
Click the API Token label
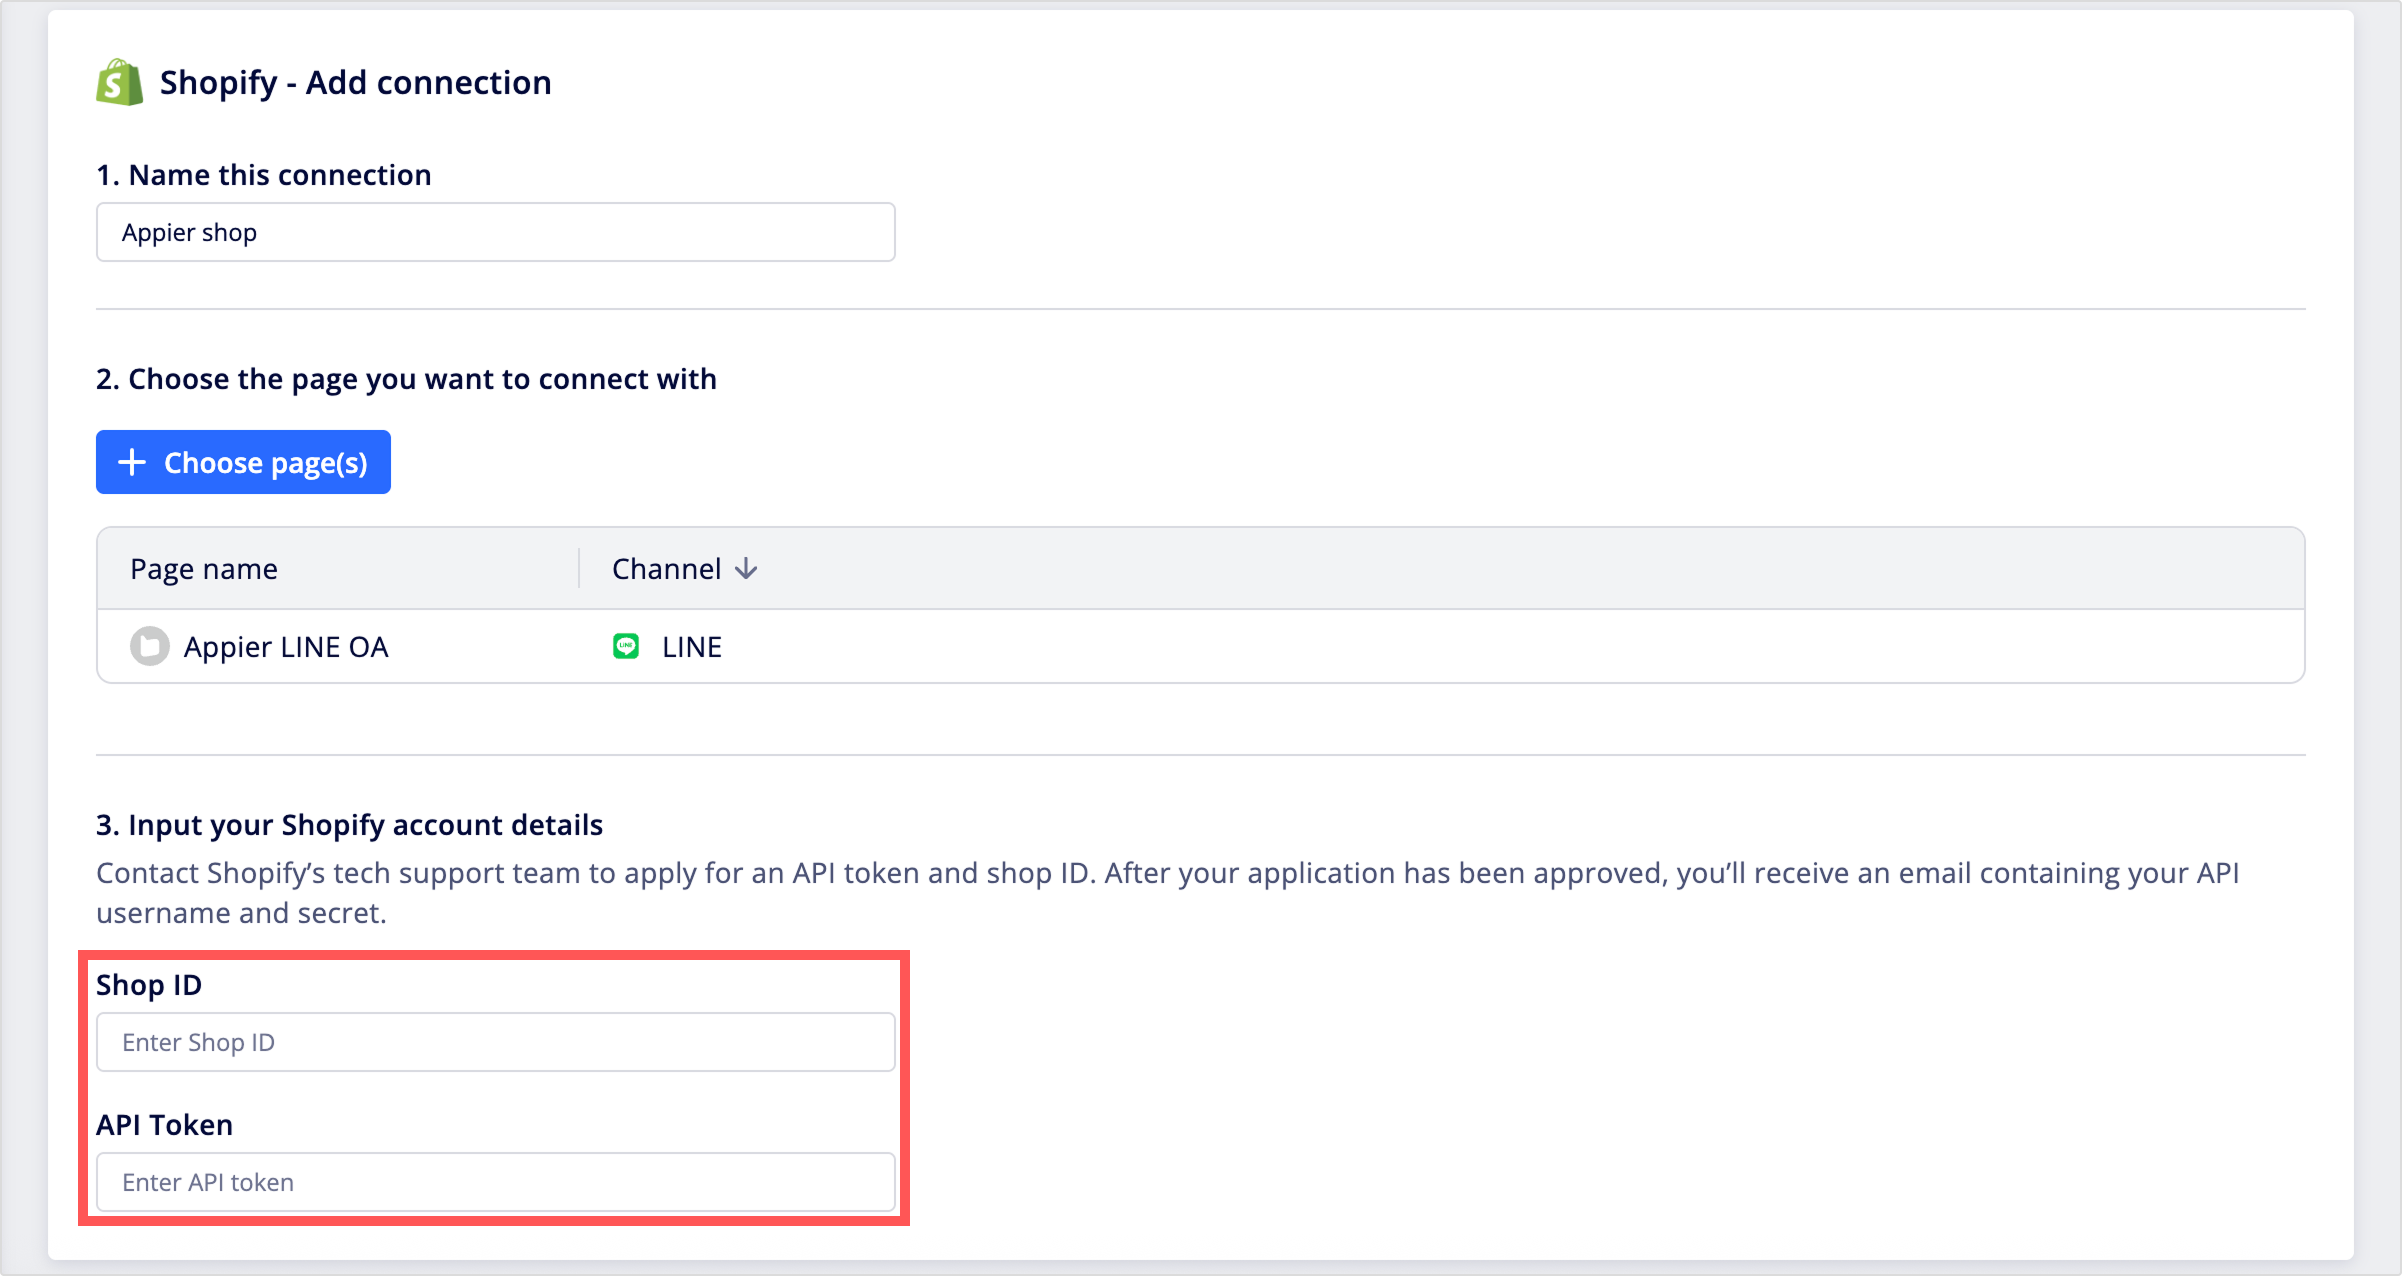click(164, 1125)
